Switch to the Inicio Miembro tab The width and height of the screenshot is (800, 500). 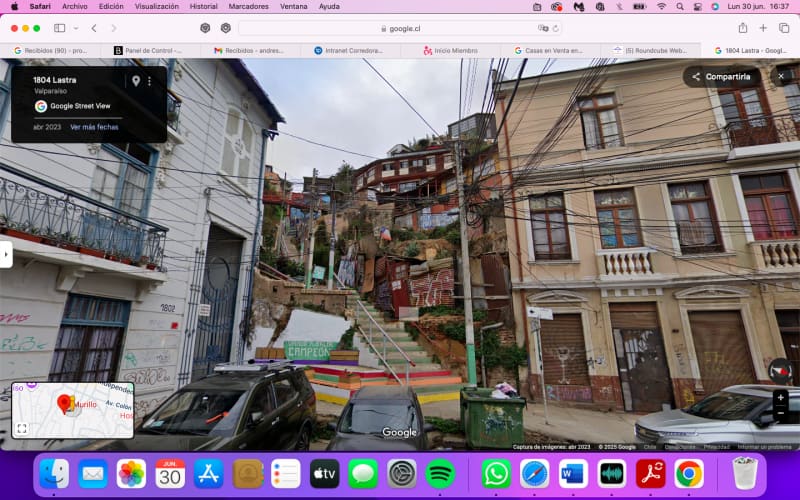(x=451, y=51)
